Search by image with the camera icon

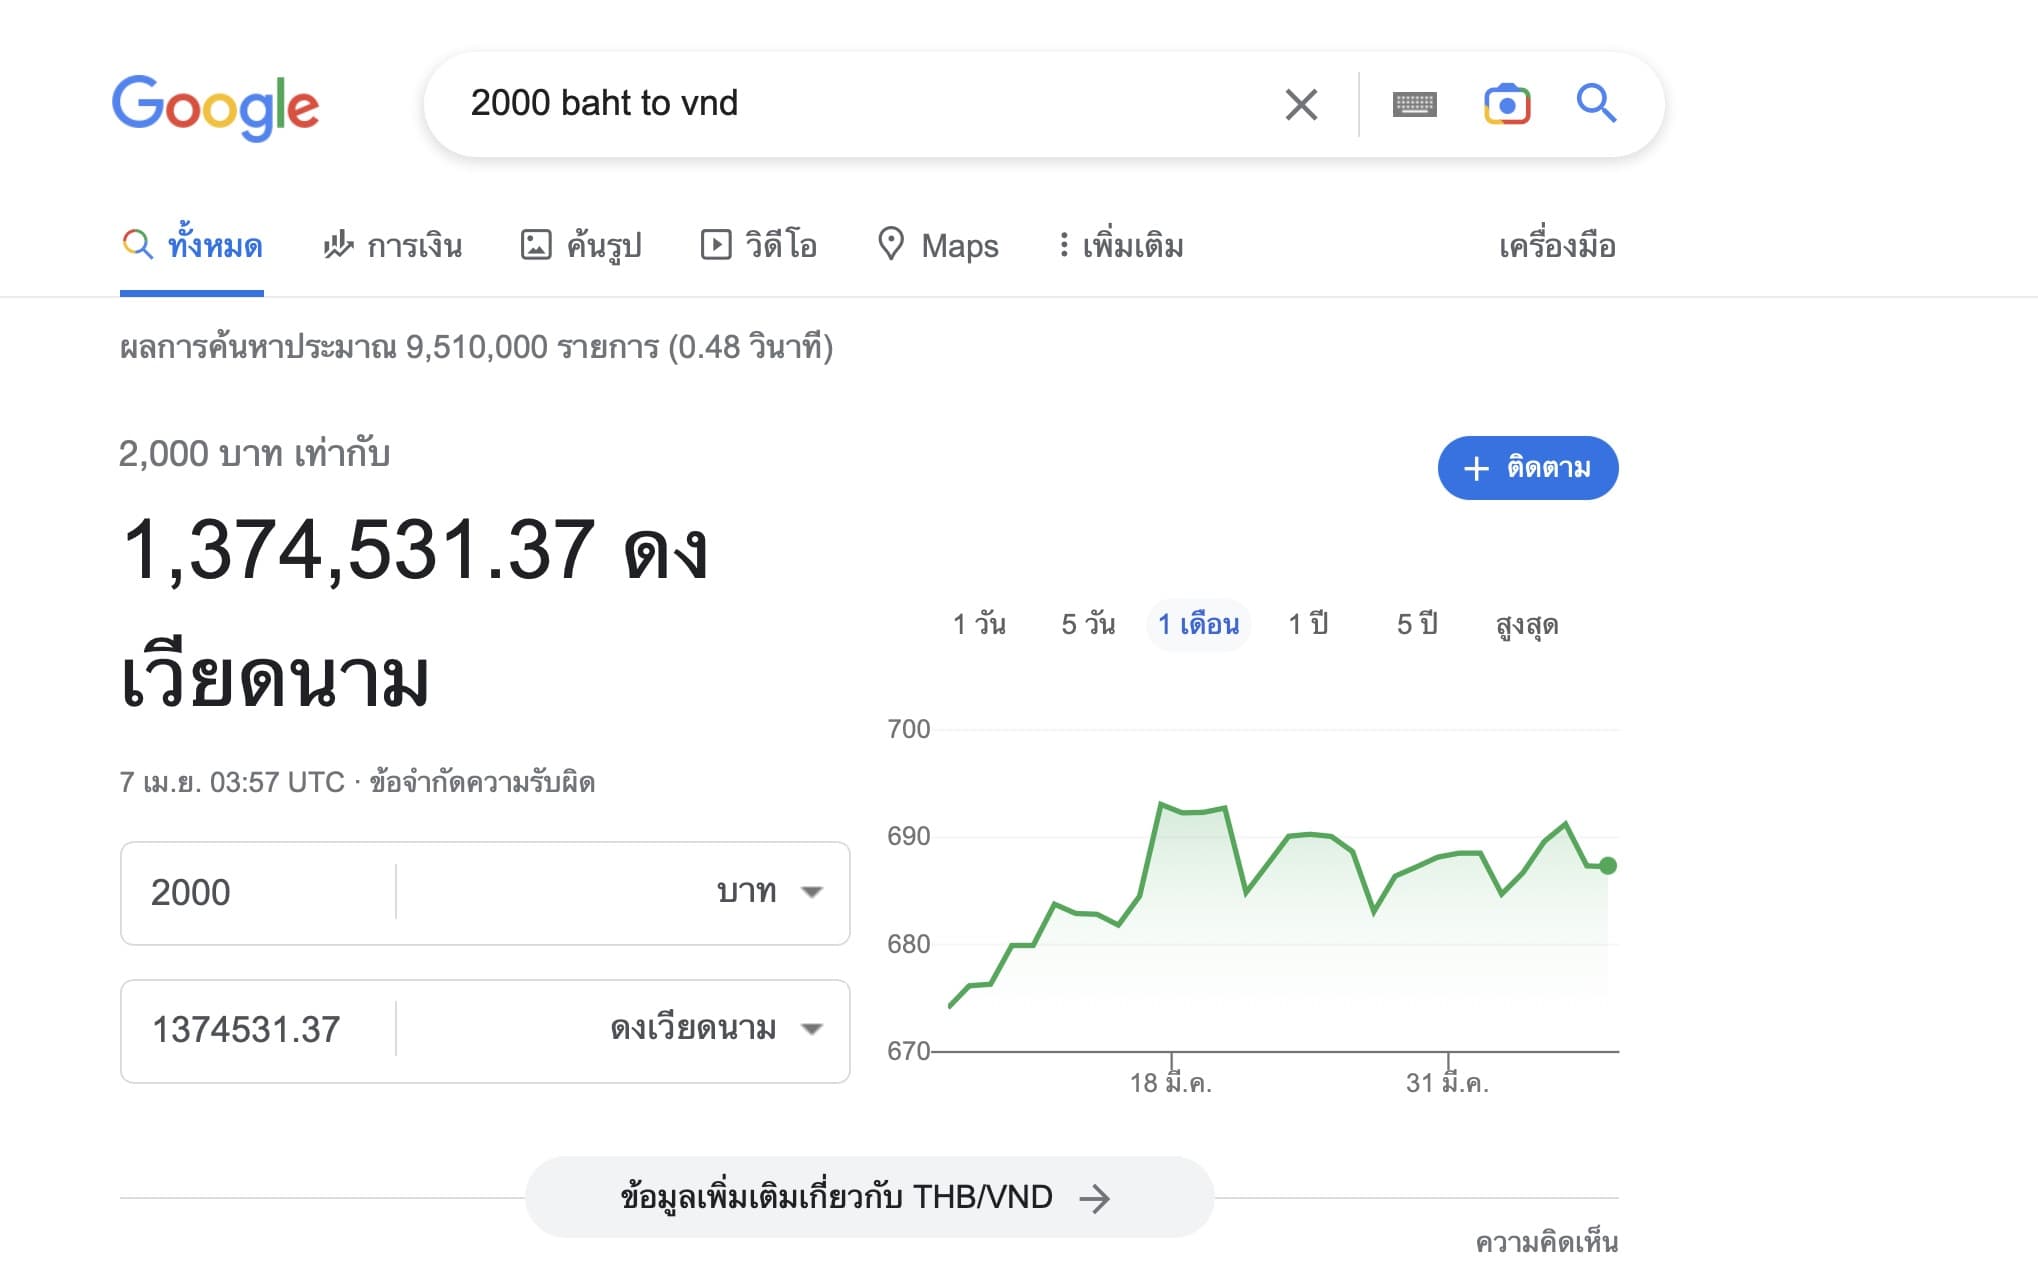point(1507,104)
